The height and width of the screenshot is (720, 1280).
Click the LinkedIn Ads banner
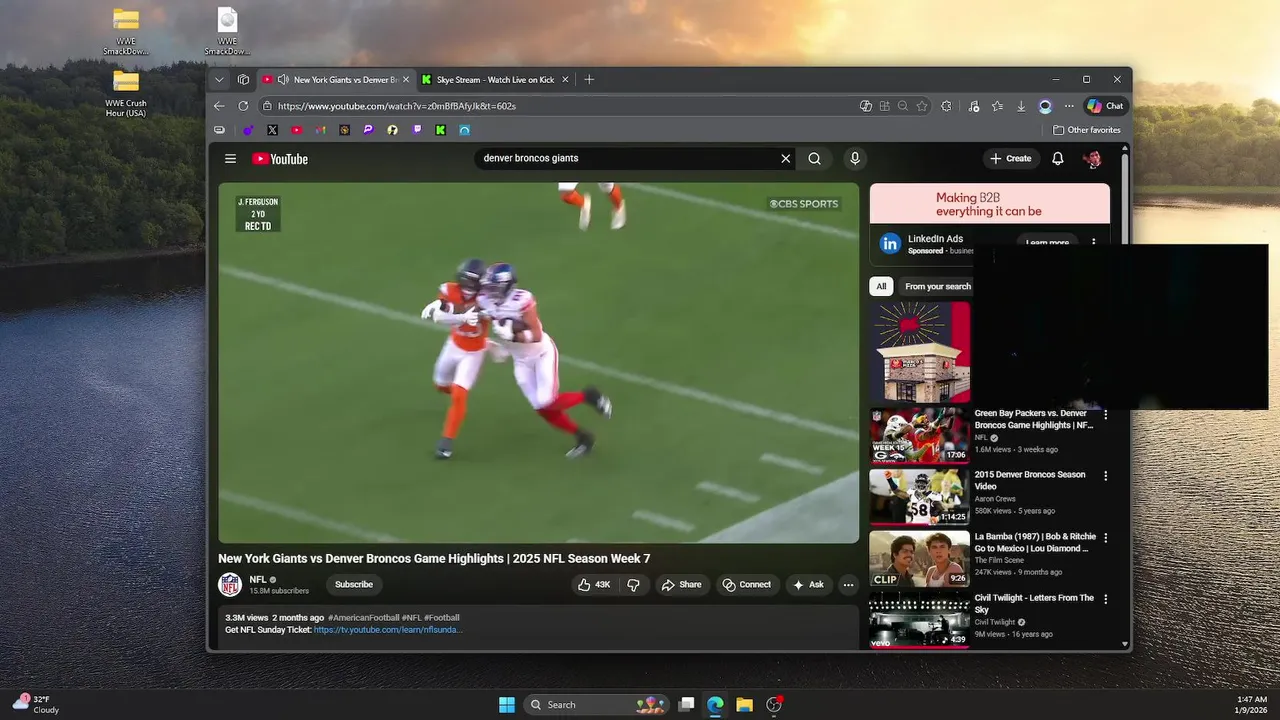[989, 204]
